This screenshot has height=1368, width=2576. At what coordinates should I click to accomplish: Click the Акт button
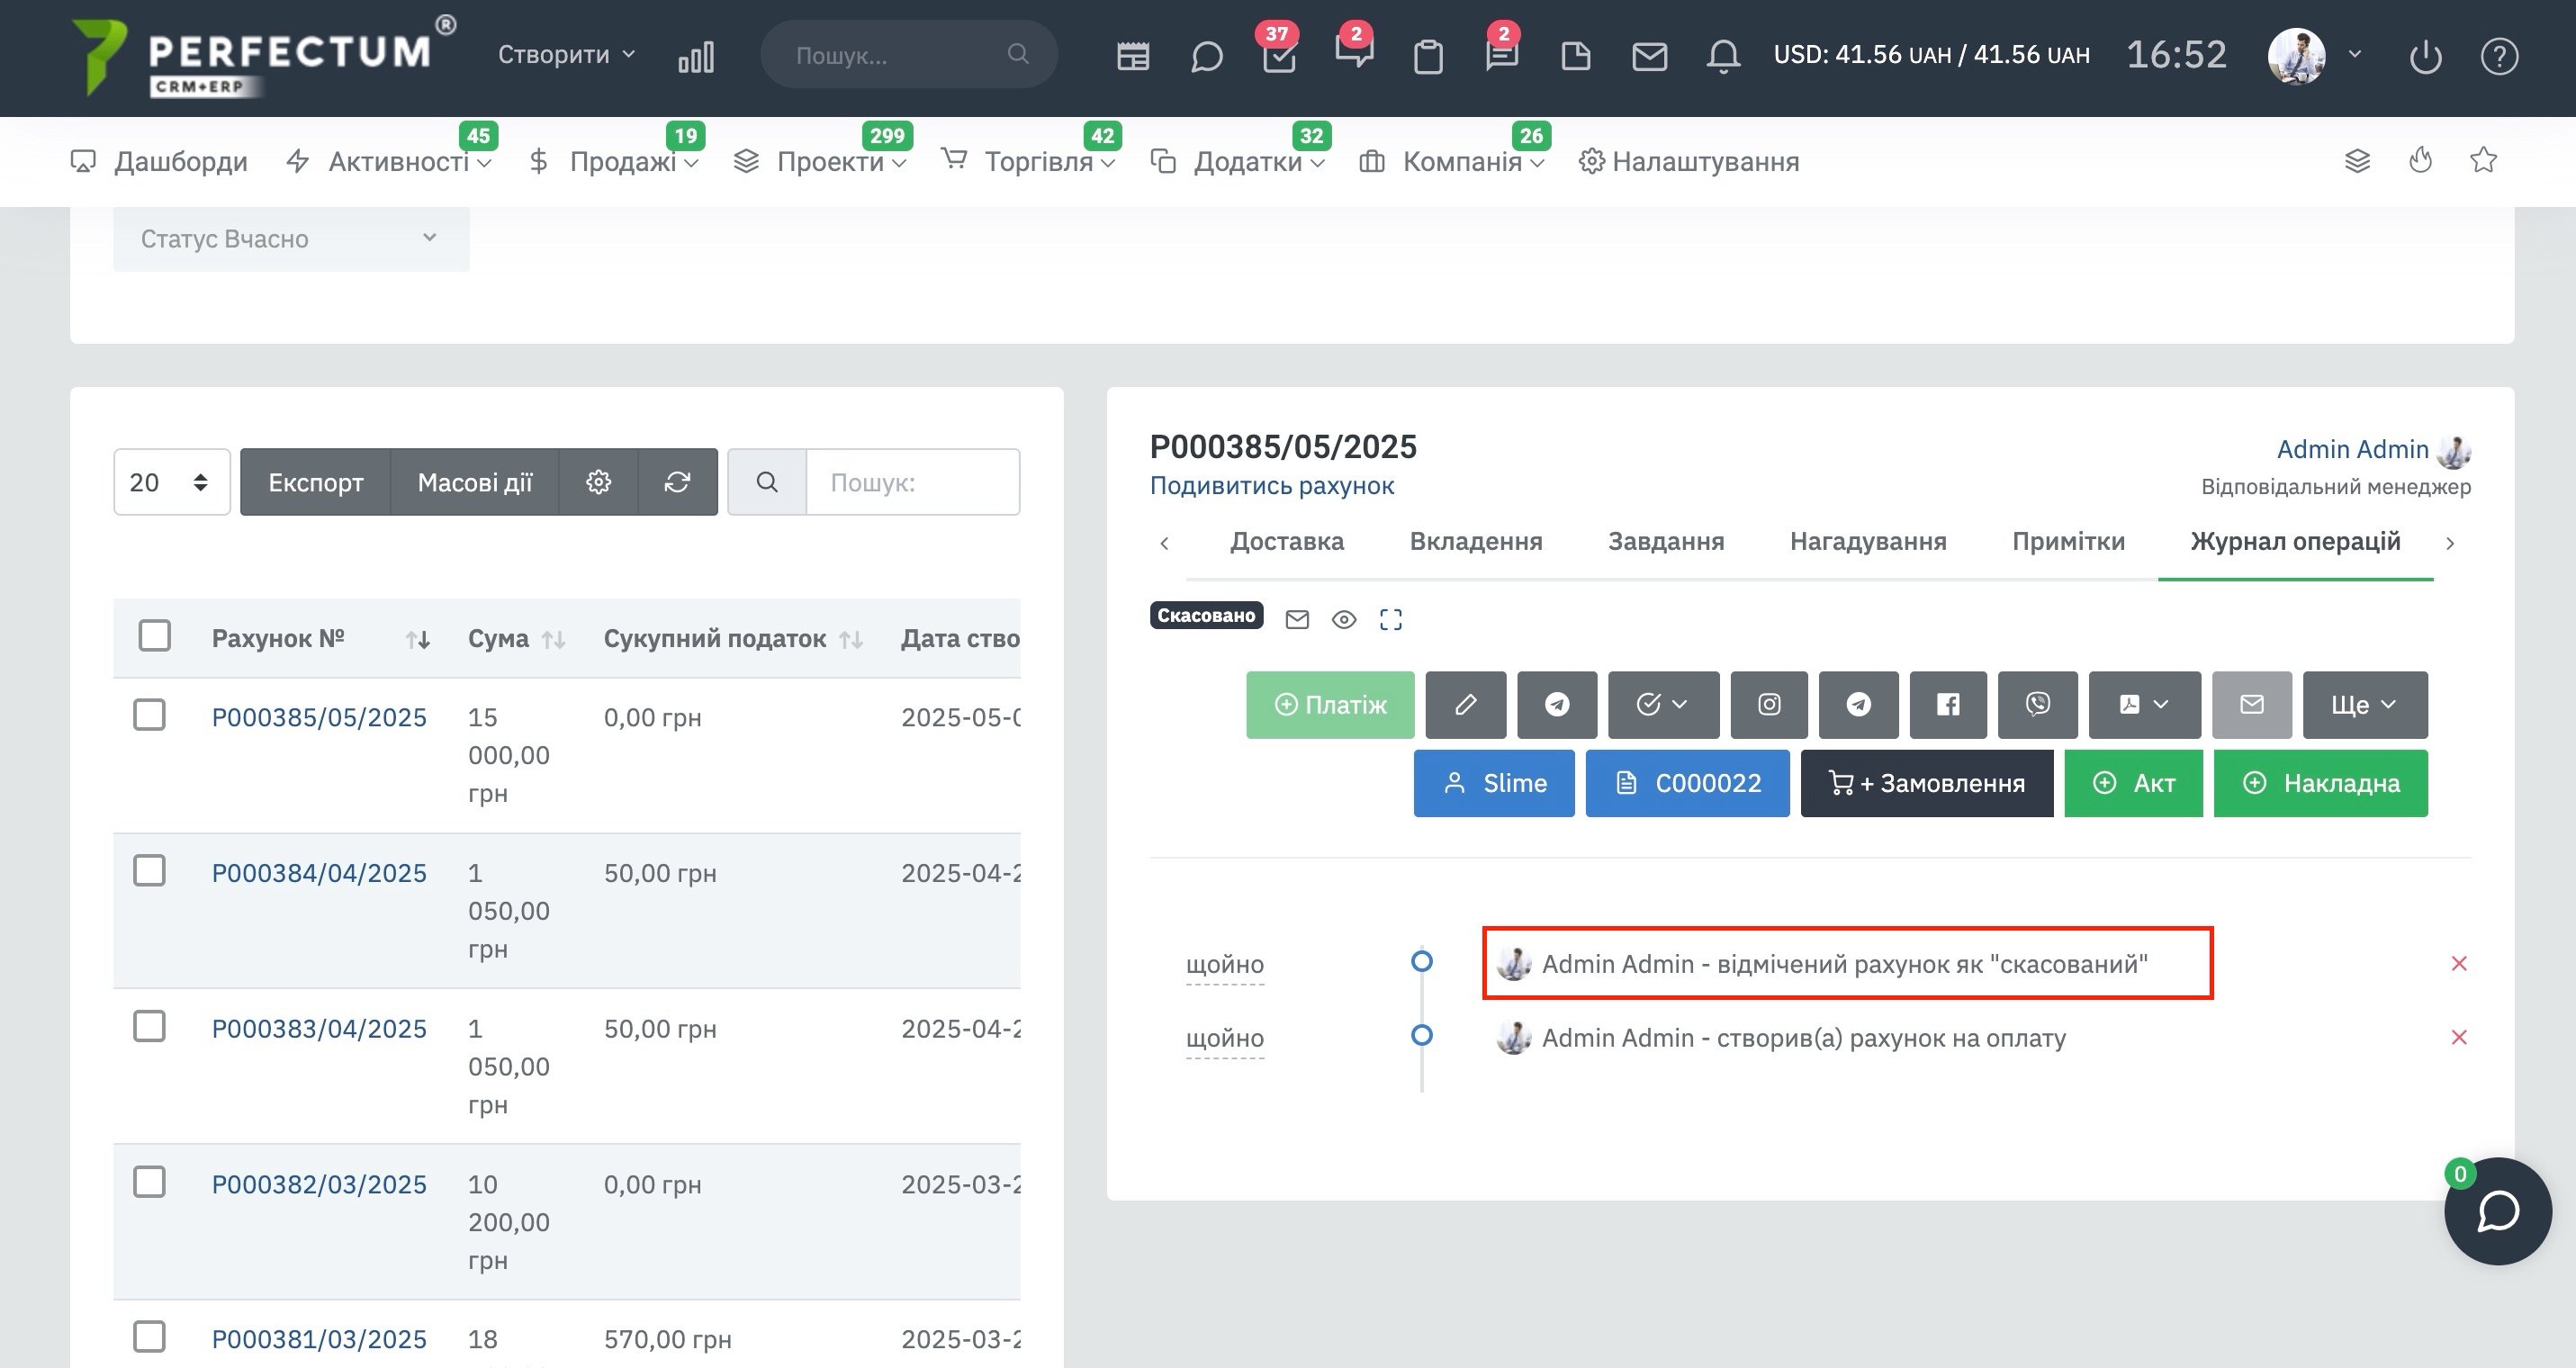[2133, 783]
